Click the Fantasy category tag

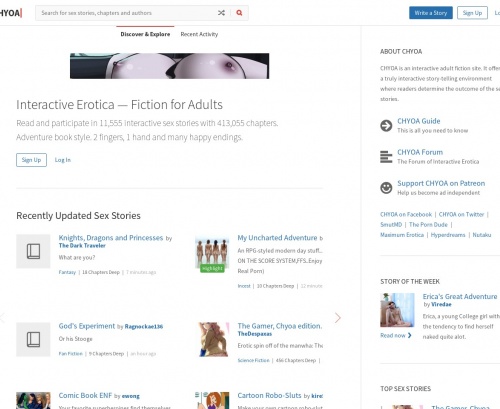(x=67, y=272)
